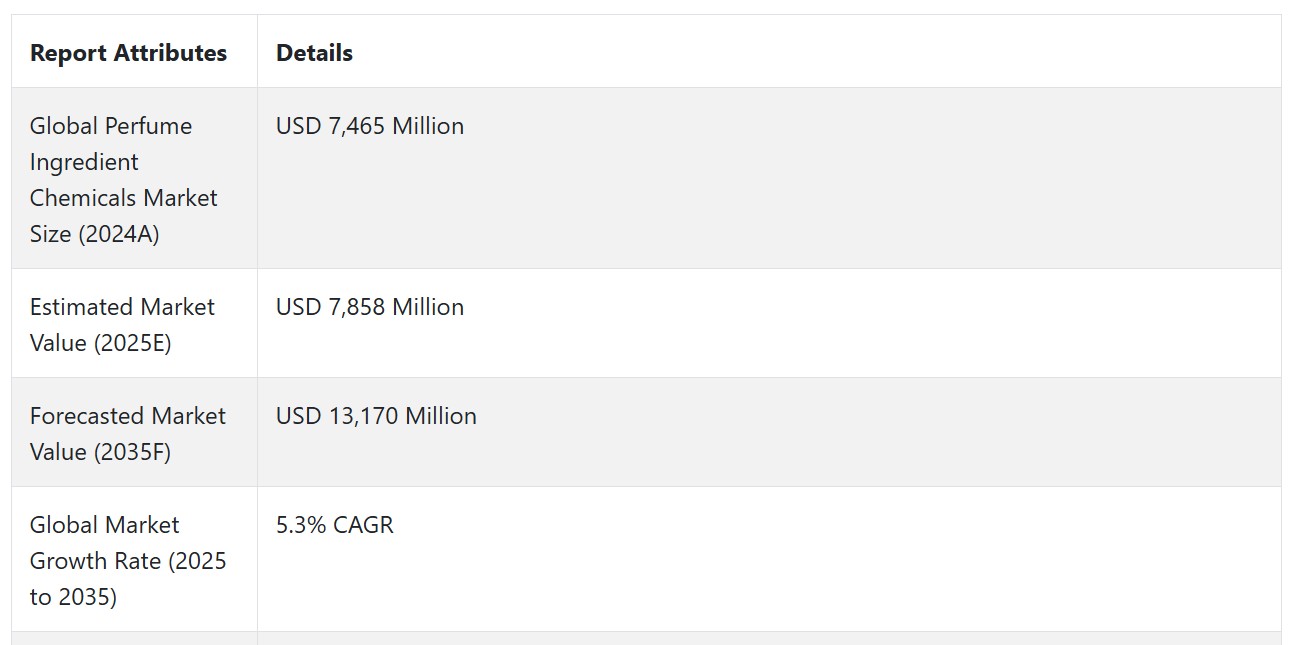Screen dimensions: 1300x645
Task: Select the USD 13,170 Million value
Action: point(376,416)
